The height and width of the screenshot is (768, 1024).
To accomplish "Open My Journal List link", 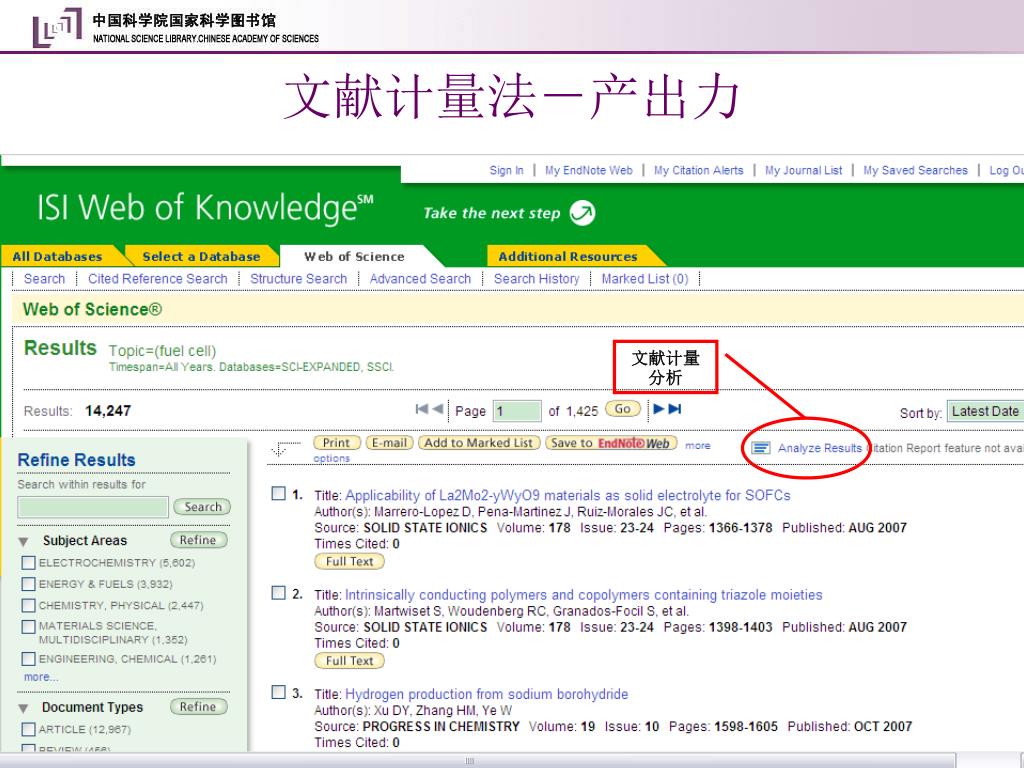I will (x=803, y=170).
